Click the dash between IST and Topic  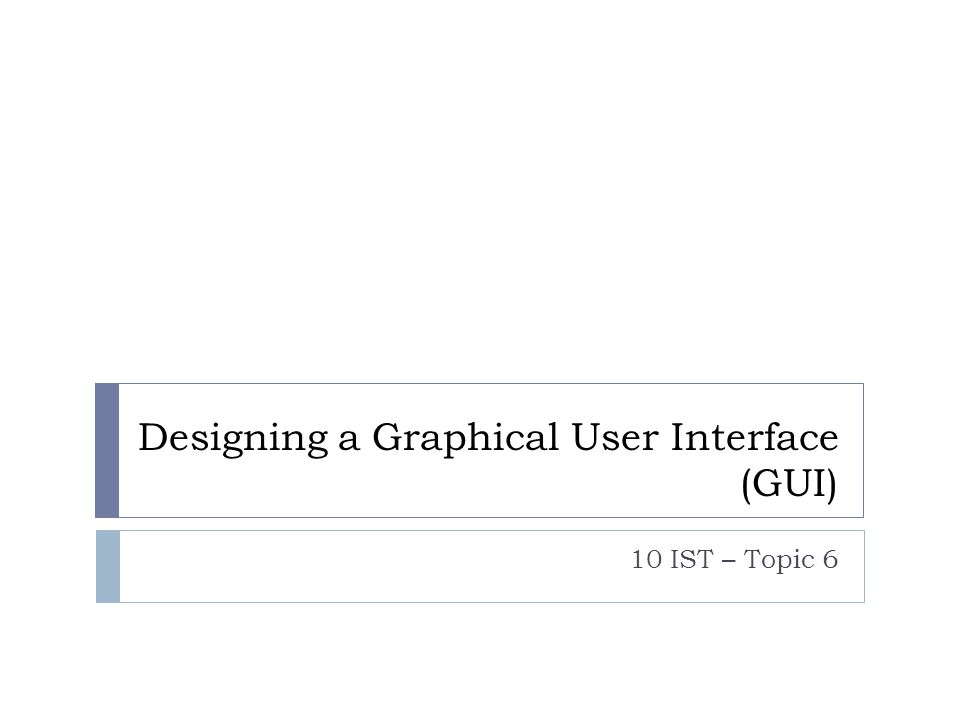729,561
